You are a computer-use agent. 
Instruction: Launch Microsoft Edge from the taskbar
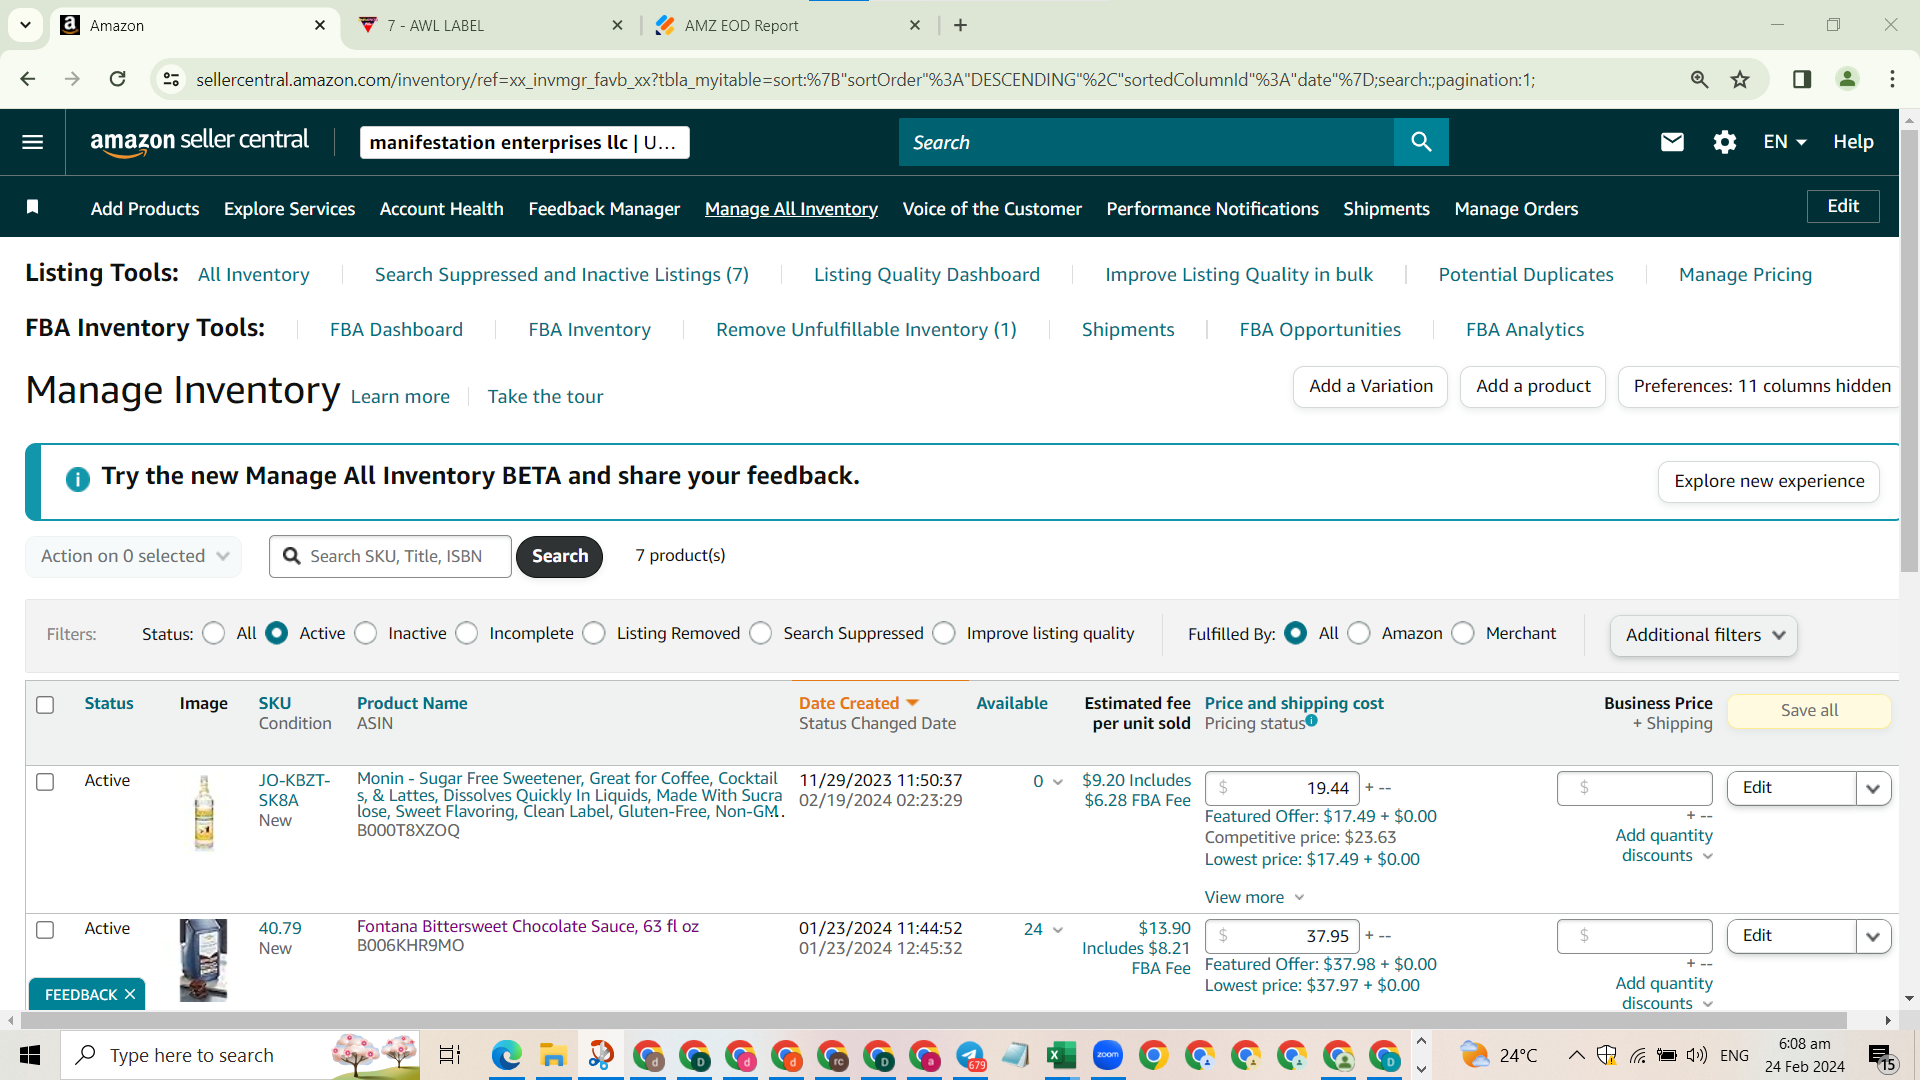pyautogui.click(x=507, y=1055)
